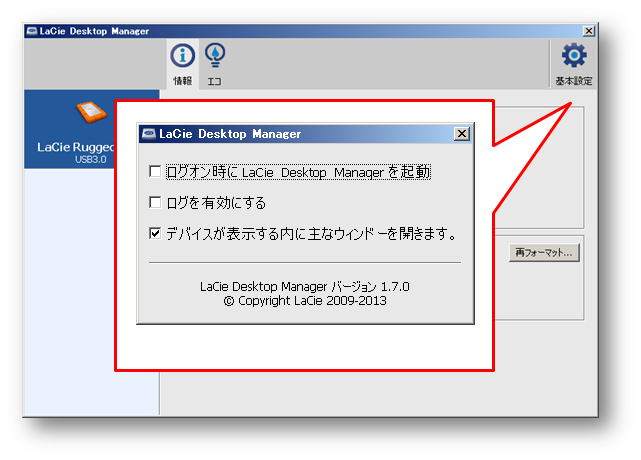The height and width of the screenshot is (460, 641).
Task: Click the USB3.0 label under LaCie Rugged
Action: [x=91, y=159]
